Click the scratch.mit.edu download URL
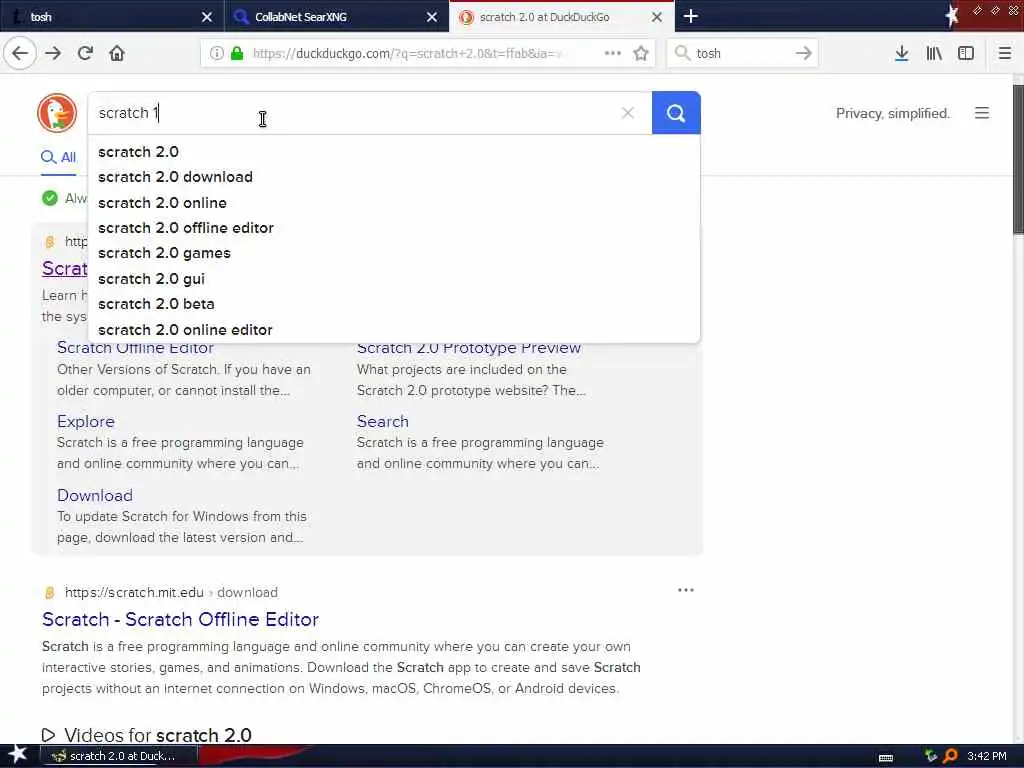Image resolution: width=1024 pixels, height=768 pixels. pyautogui.click(x=171, y=592)
